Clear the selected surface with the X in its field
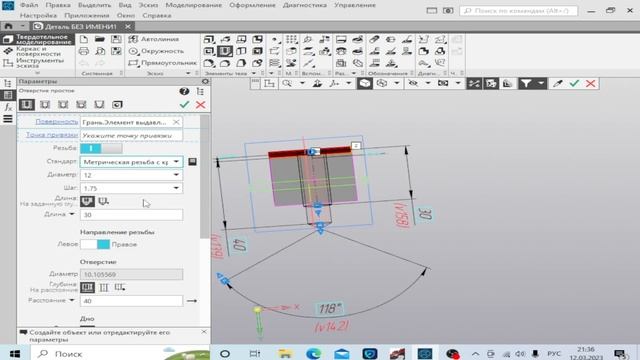This screenshot has height=360, width=640. tap(176, 122)
